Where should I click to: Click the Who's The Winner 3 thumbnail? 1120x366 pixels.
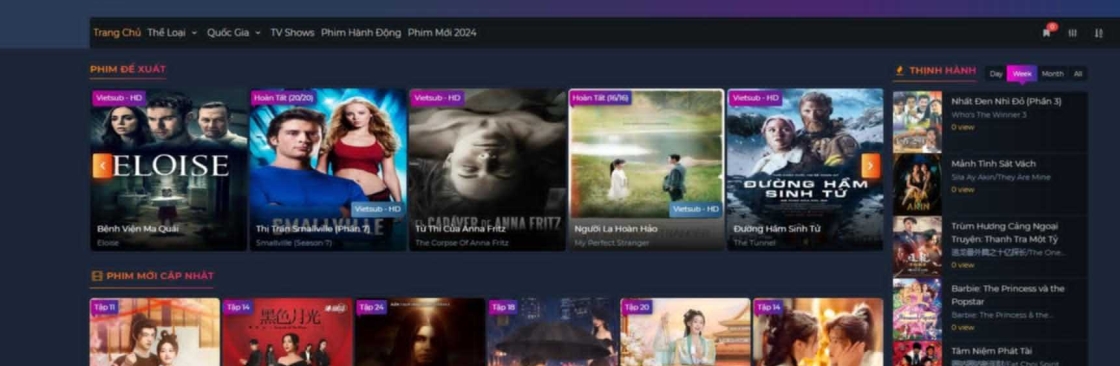coord(917,122)
